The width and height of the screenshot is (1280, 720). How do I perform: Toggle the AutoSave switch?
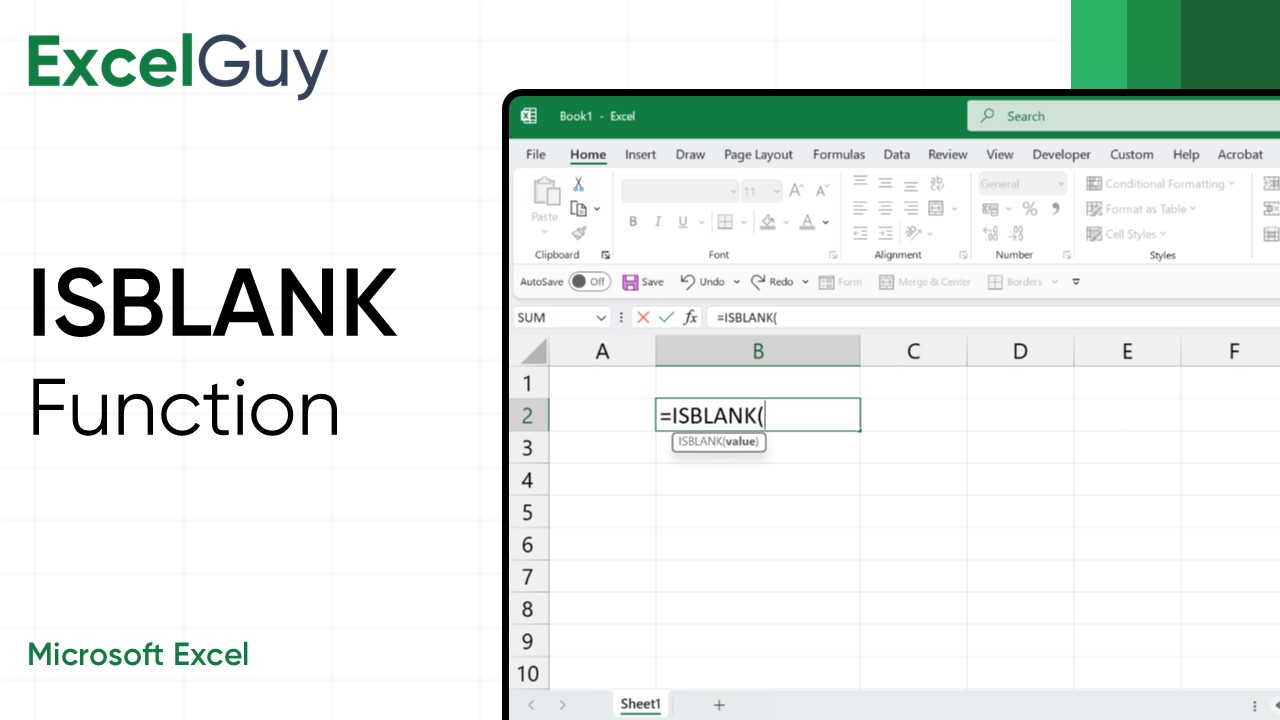[x=590, y=282]
